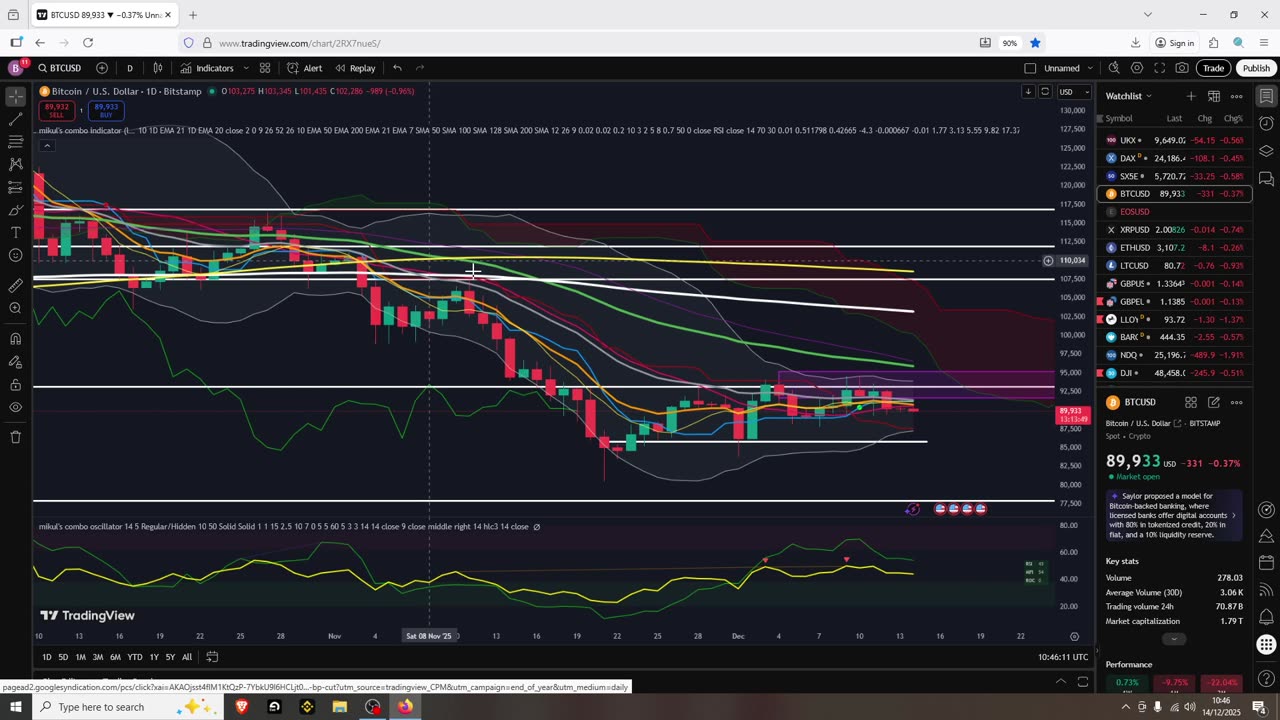1280x720 pixels.
Task: Collapse the indicator legend chevron
Action: point(46,146)
